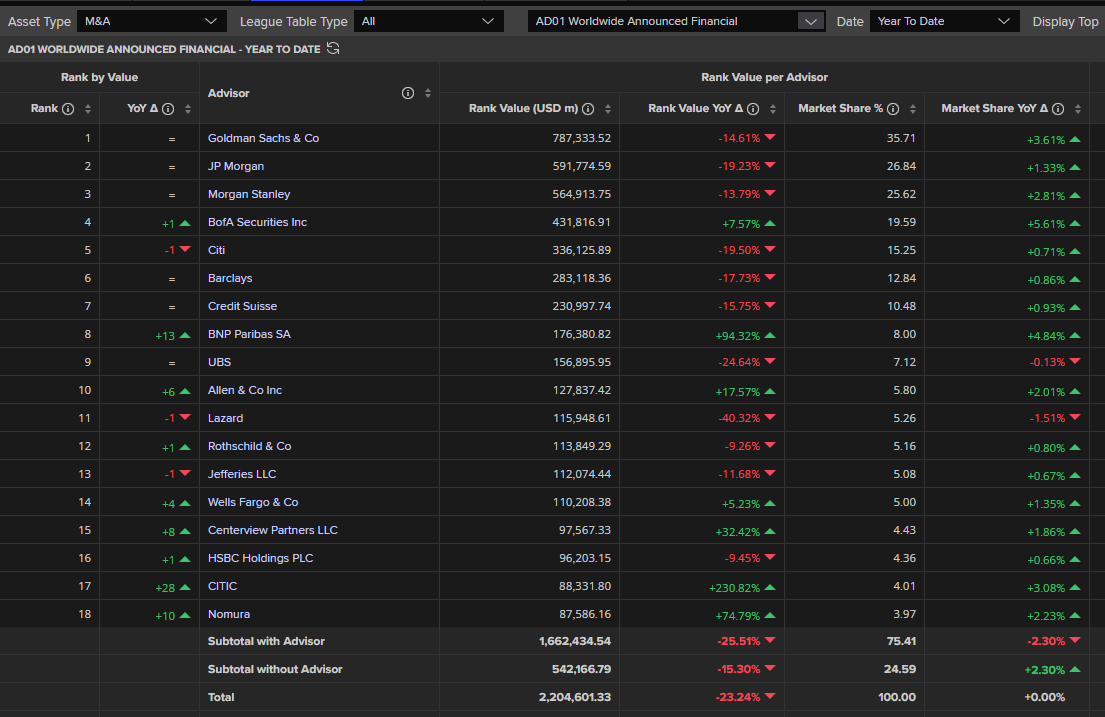Select market share 24.59 cell
The height and width of the screenshot is (717, 1105).
click(x=900, y=669)
